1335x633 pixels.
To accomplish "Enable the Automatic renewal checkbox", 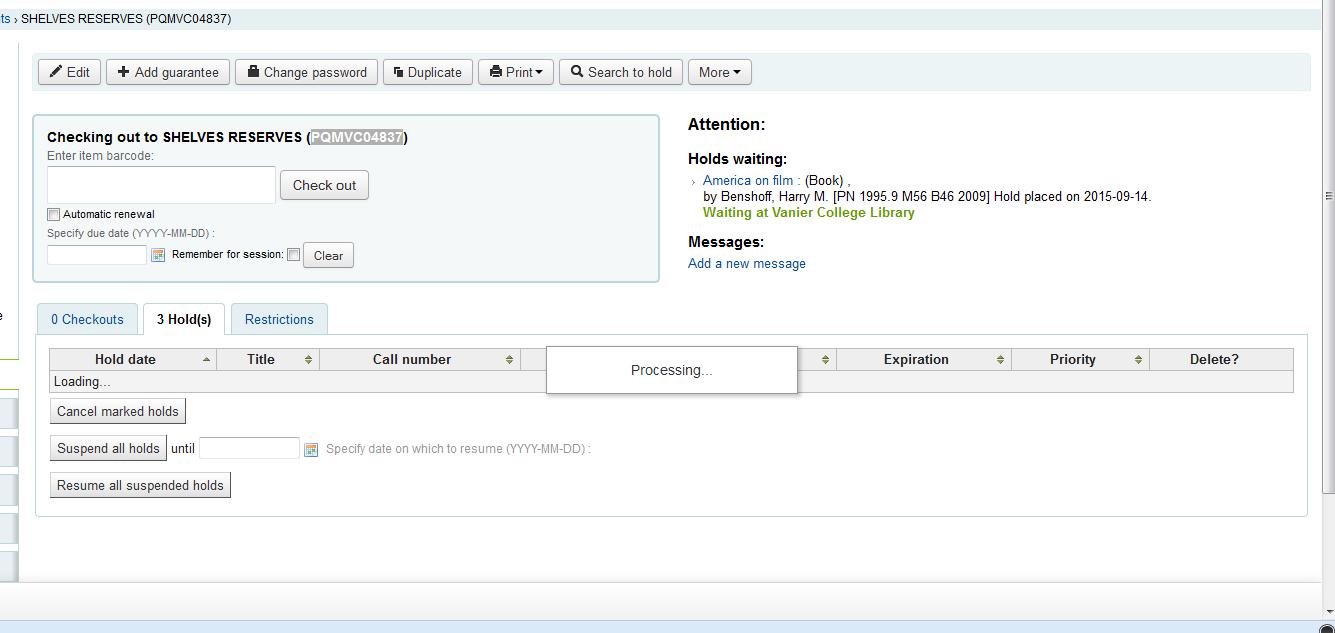I will point(54,214).
